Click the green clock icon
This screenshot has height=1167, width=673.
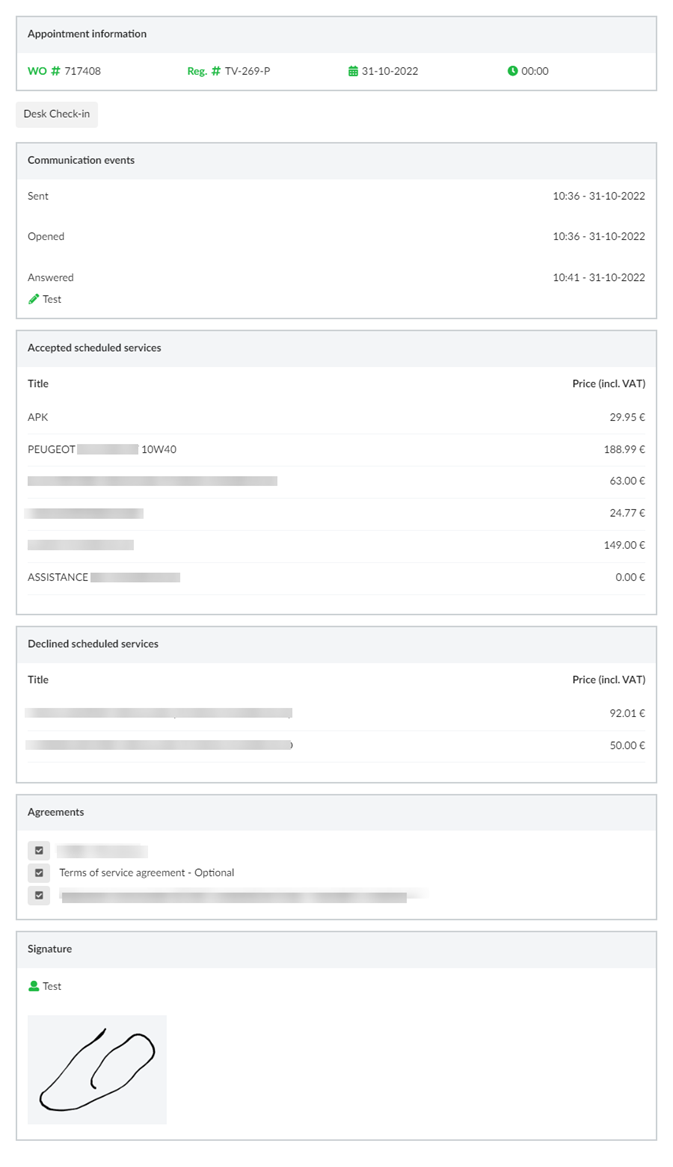click(513, 71)
